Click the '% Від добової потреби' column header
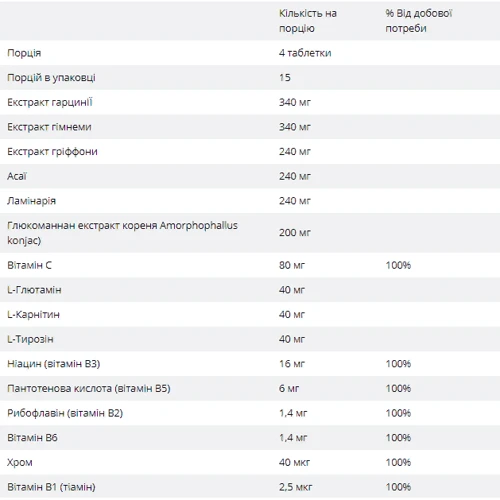 (x=419, y=21)
